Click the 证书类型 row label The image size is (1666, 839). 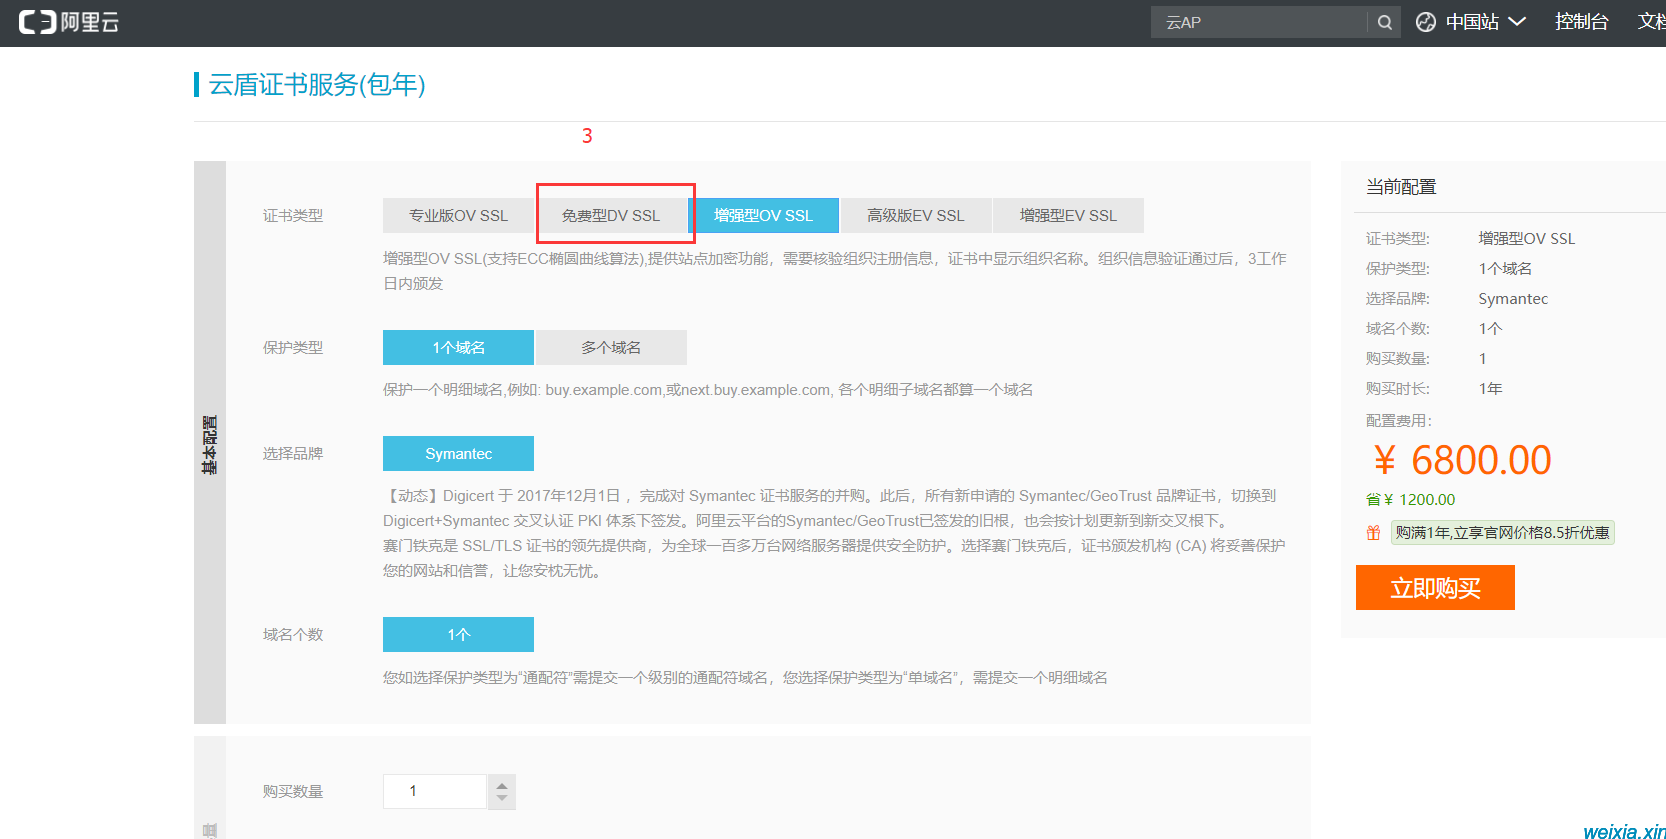point(293,215)
